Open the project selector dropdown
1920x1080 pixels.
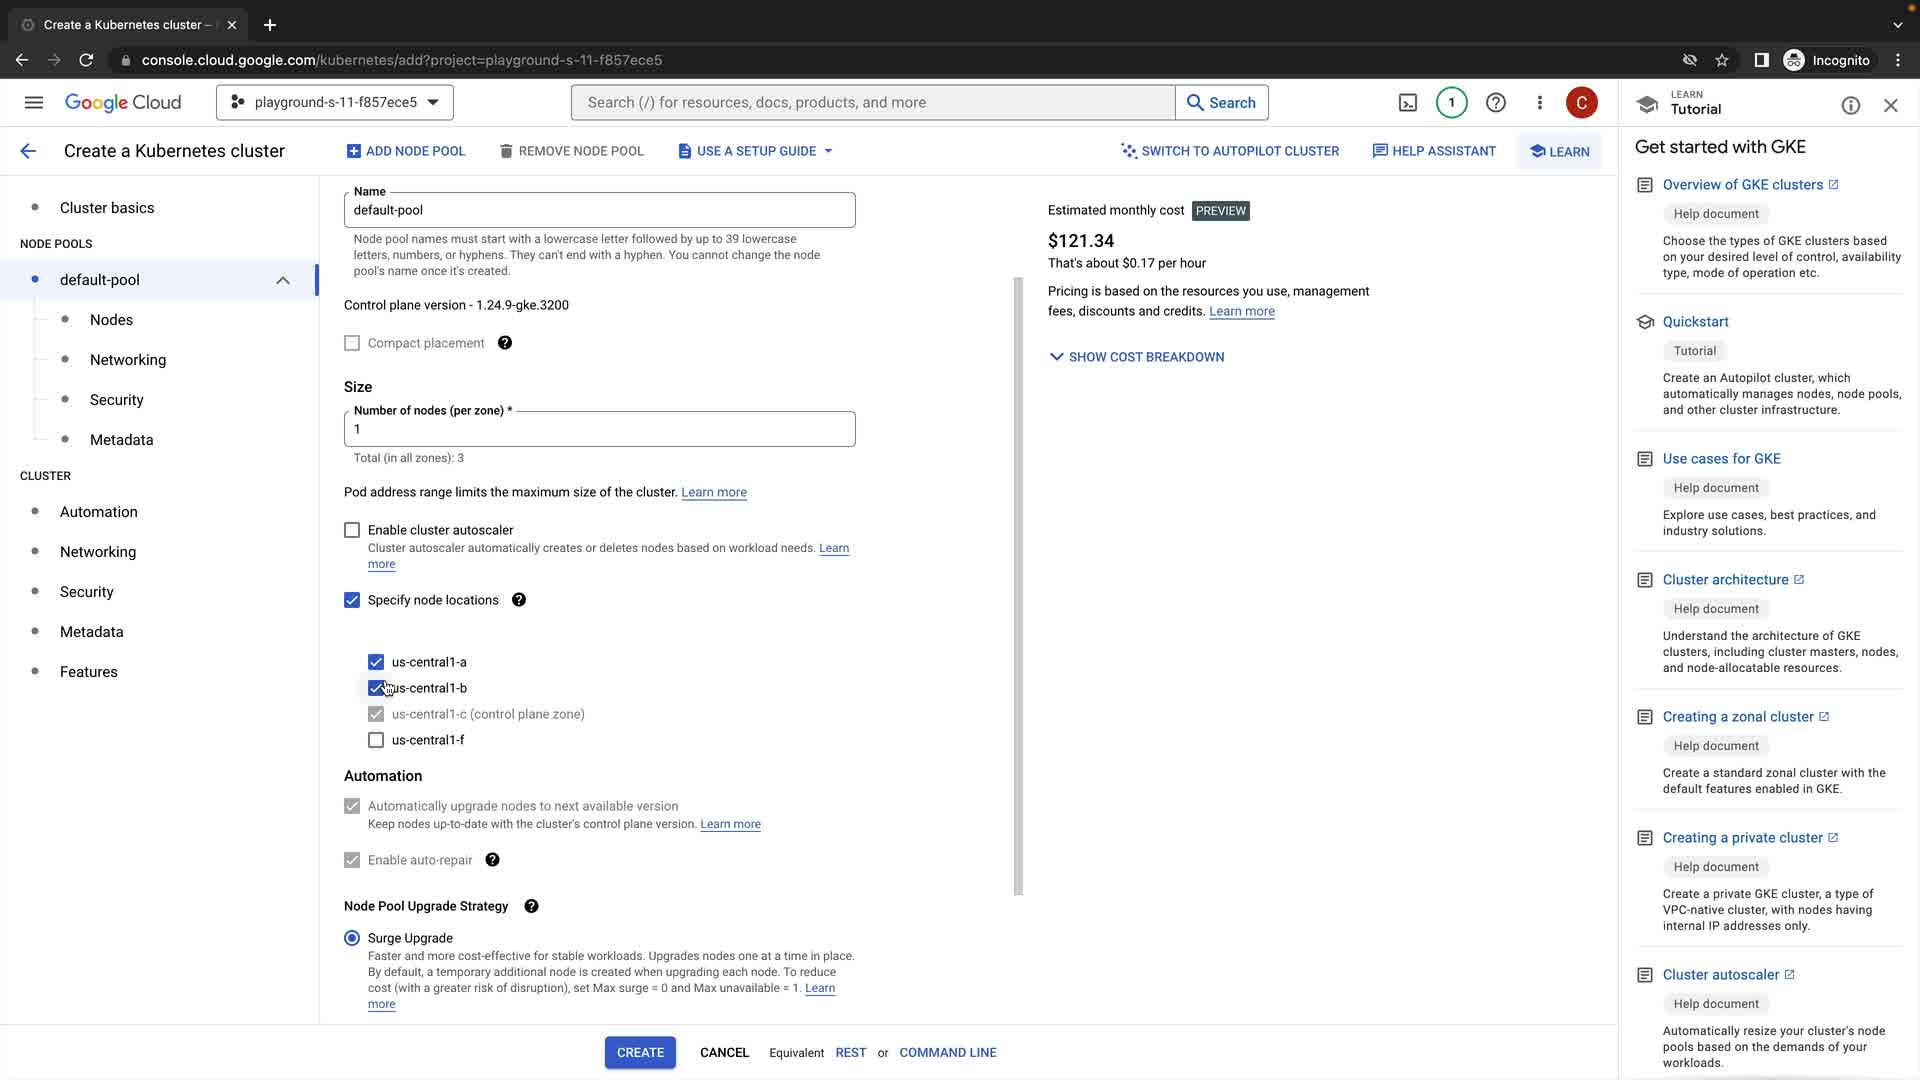pyautogui.click(x=334, y=102)
